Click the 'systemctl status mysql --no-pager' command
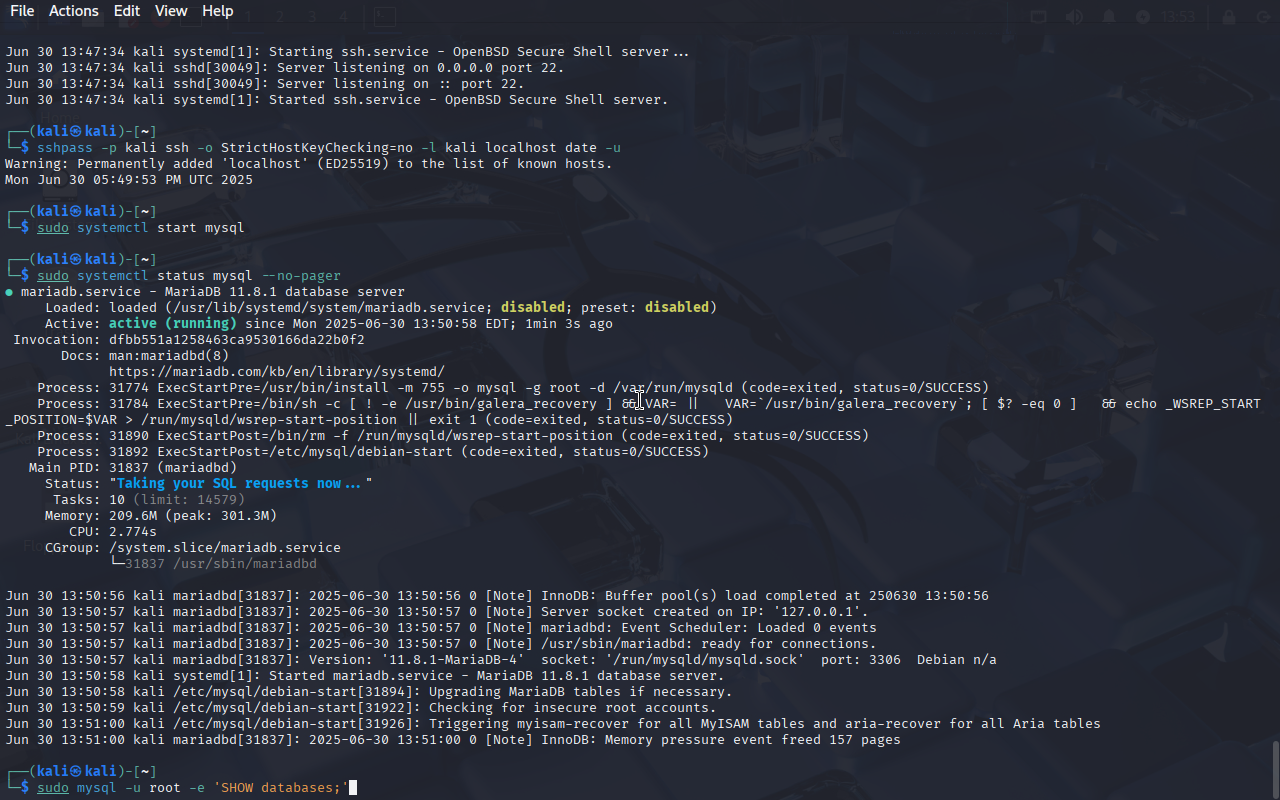 click(209, 276)
